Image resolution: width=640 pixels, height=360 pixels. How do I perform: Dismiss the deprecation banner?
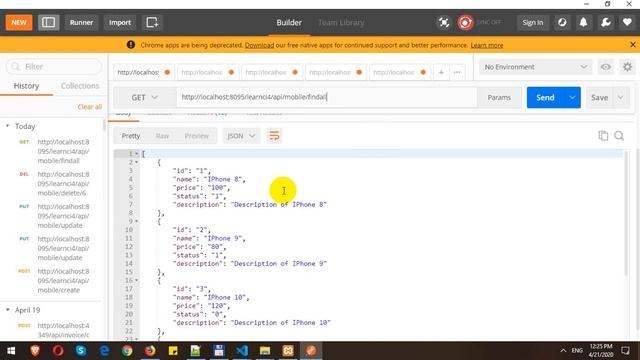[x=633, y=44]
